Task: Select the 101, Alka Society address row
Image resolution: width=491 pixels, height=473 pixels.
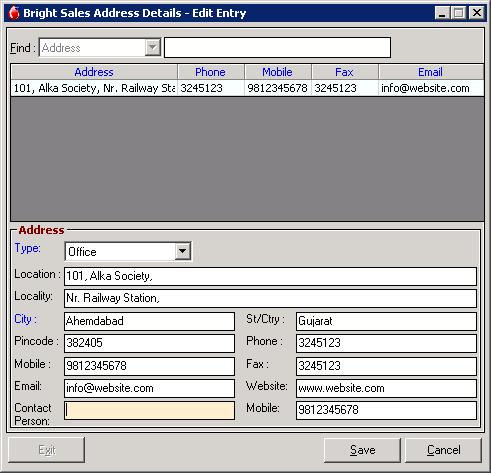Action: click(x=247, y=88)
